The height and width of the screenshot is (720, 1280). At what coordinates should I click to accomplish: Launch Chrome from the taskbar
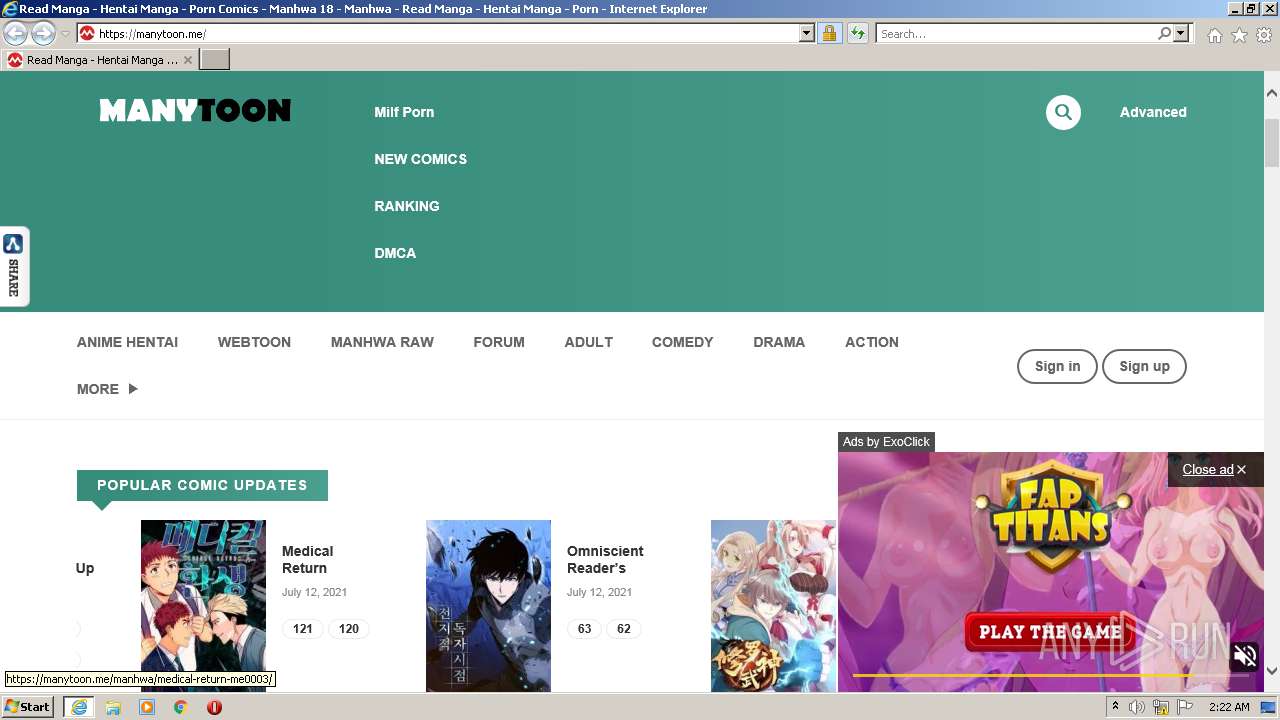point(181,707)
